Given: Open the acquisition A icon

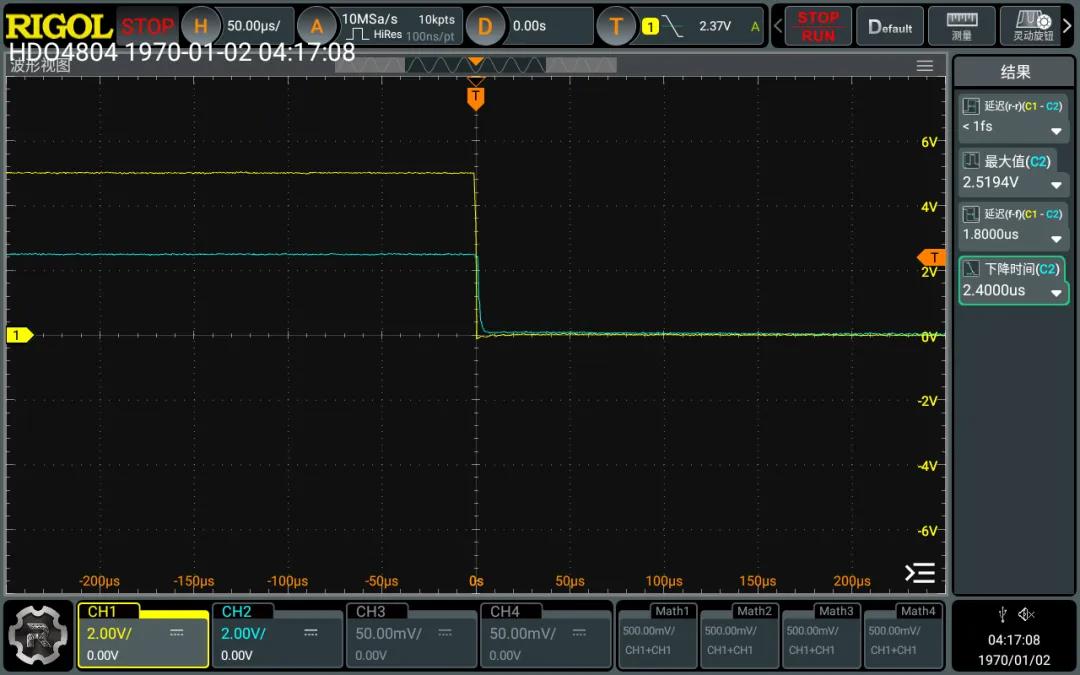Looking at the screenshot, I should click(316, 26).
